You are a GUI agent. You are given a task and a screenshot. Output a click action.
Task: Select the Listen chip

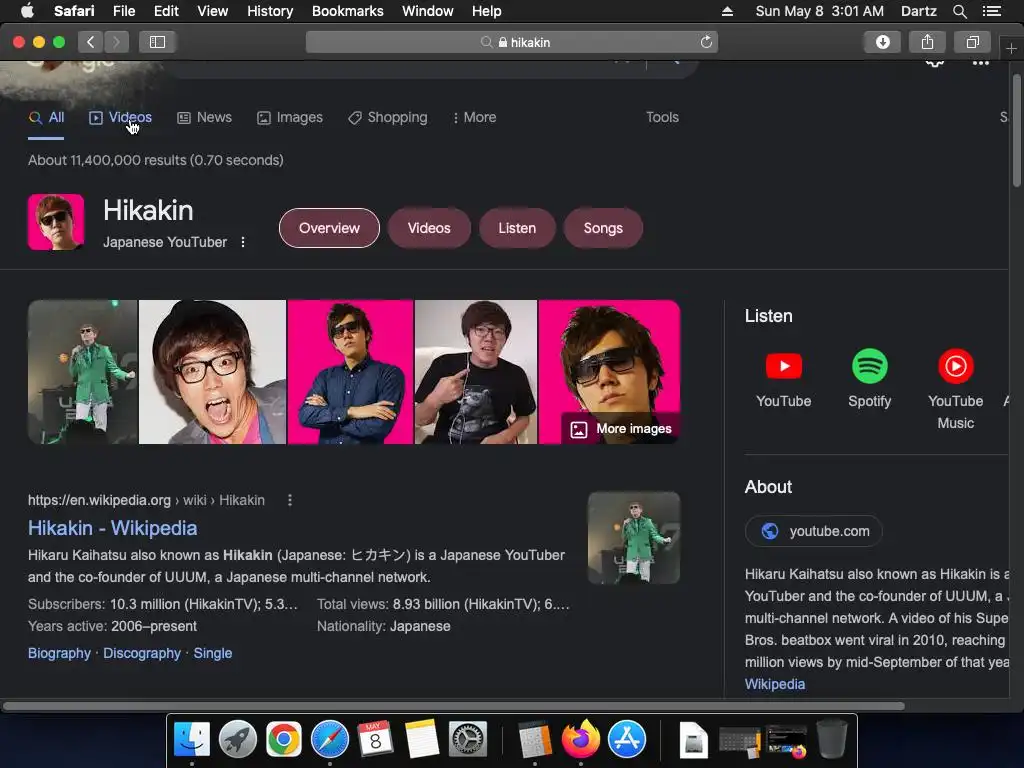(x=517, y=228)
